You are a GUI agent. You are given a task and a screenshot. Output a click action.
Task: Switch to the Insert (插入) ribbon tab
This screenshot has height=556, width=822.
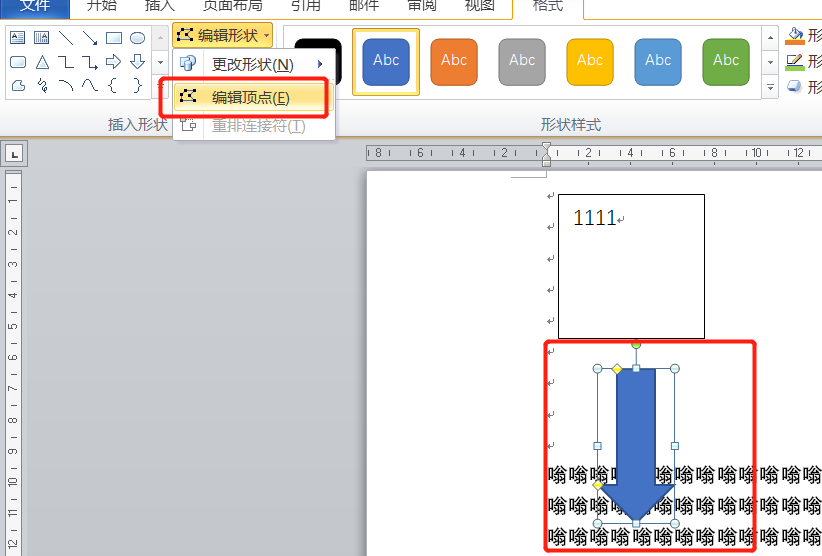tap(159, 6)
